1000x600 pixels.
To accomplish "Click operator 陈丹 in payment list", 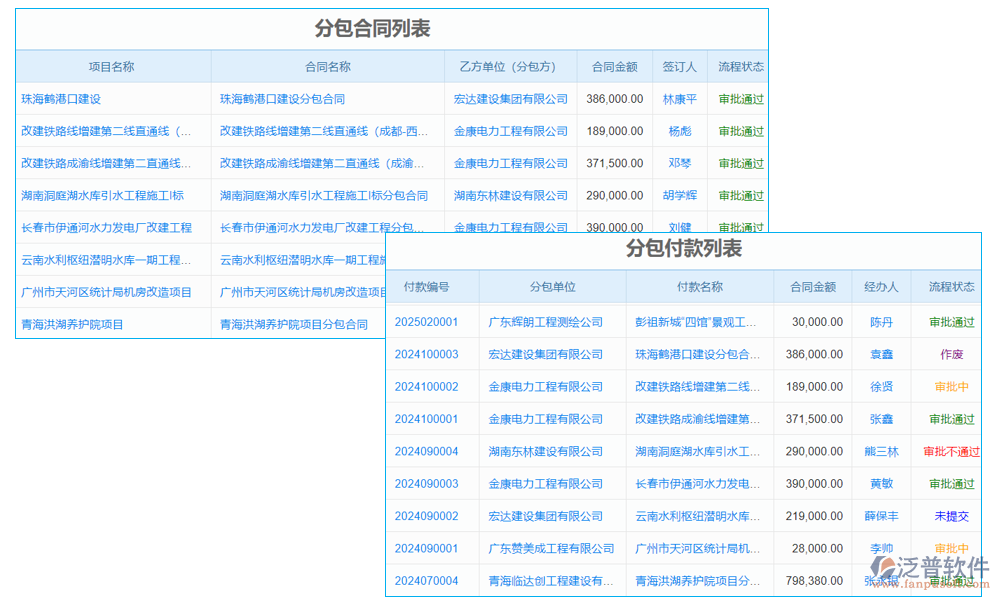I will pos(881,321).
